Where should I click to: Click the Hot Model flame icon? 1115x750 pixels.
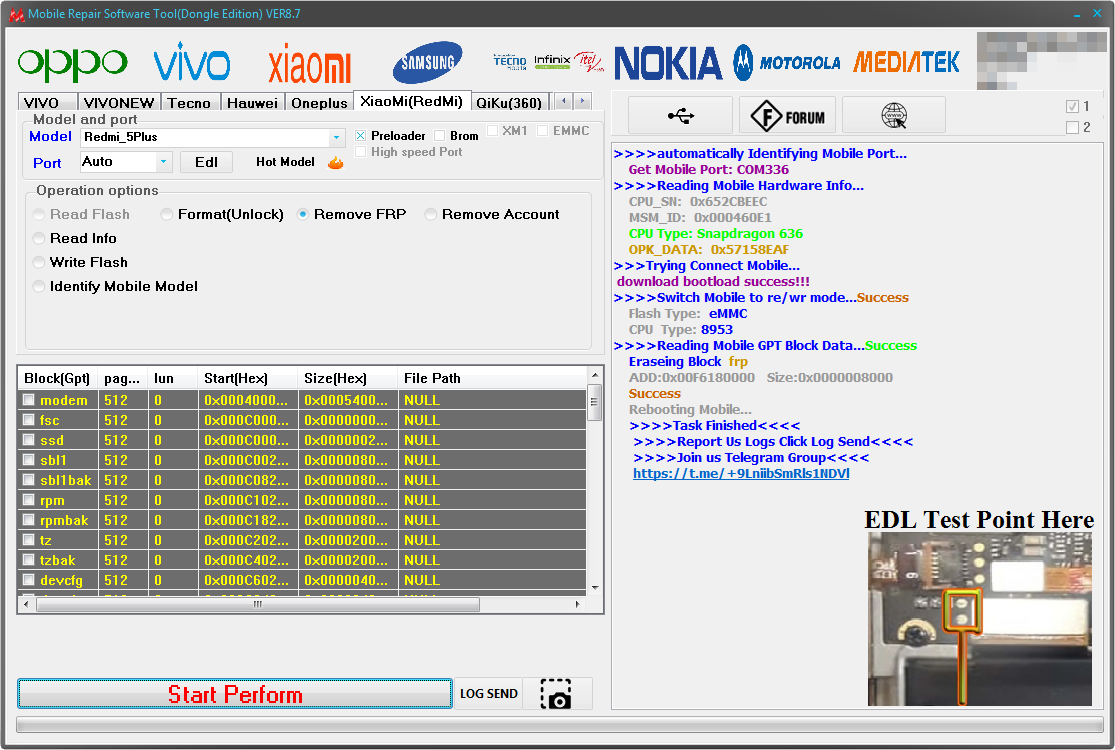point(336,163)
